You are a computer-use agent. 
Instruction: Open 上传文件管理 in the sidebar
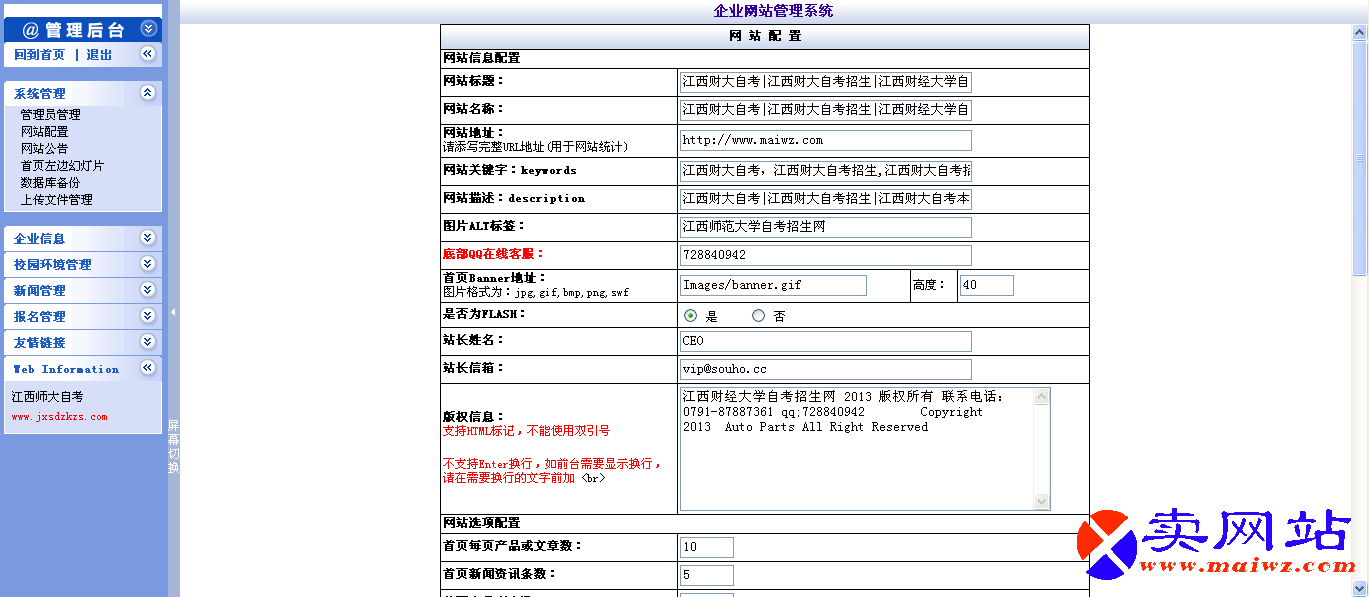[57, 200]
